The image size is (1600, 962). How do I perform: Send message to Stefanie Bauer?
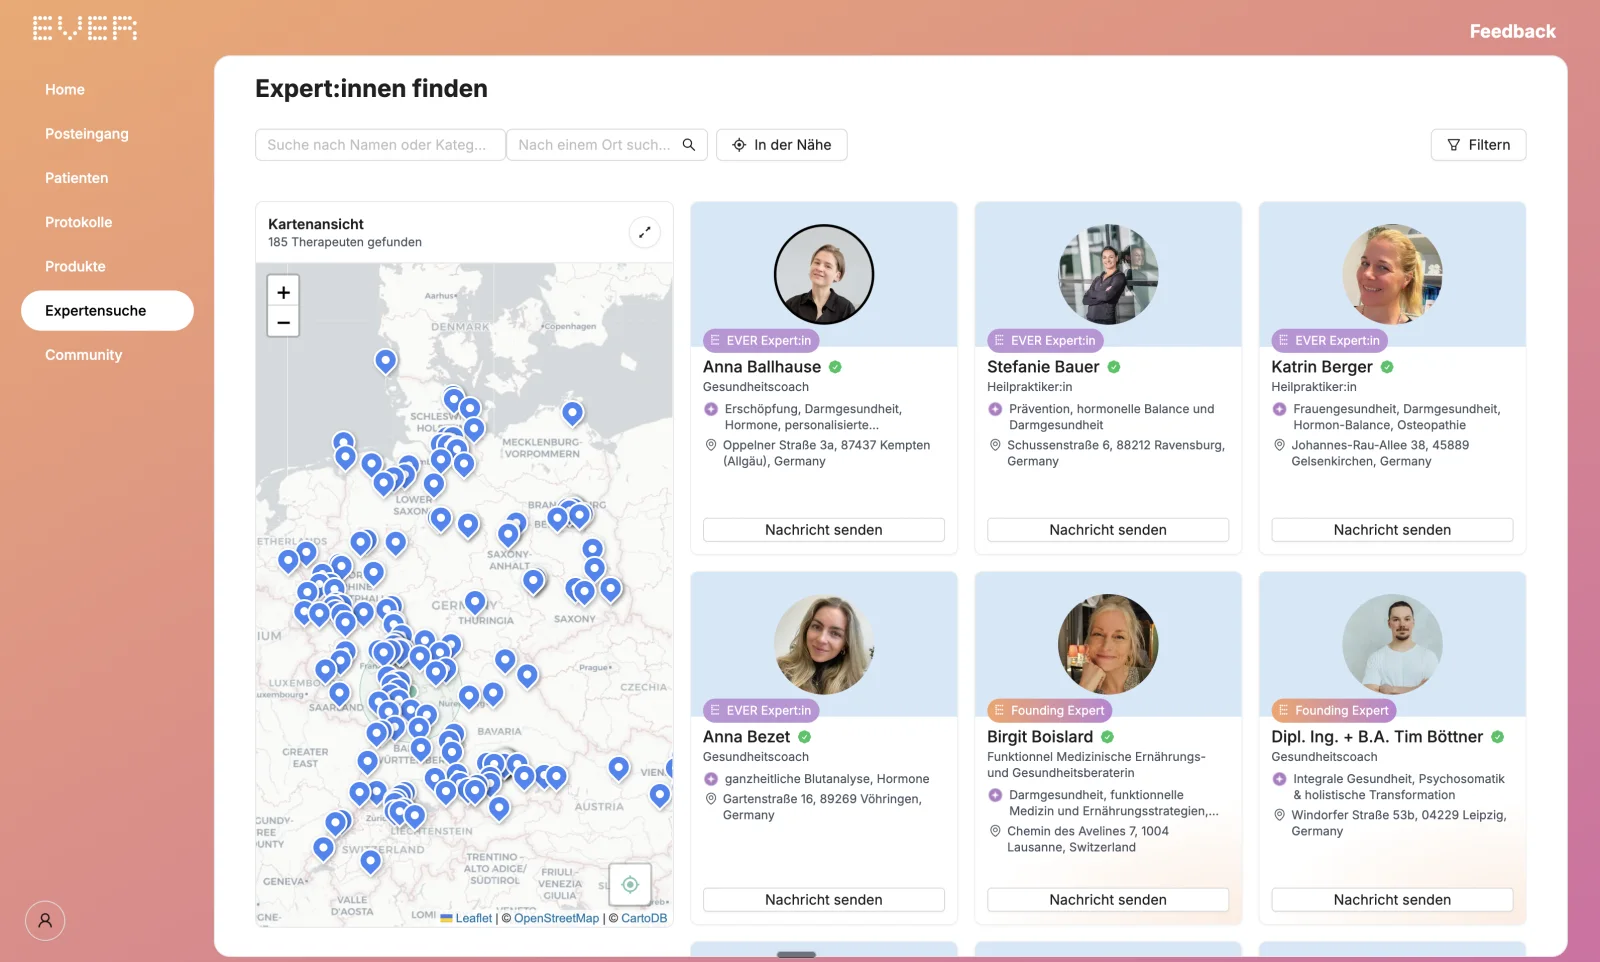point(1108,530)
